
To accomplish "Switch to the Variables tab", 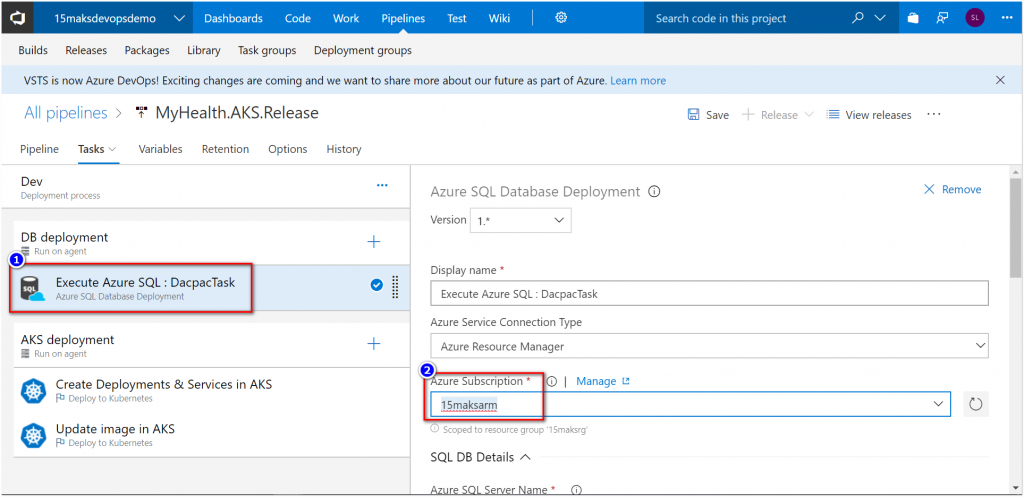I will click(160, 149).
